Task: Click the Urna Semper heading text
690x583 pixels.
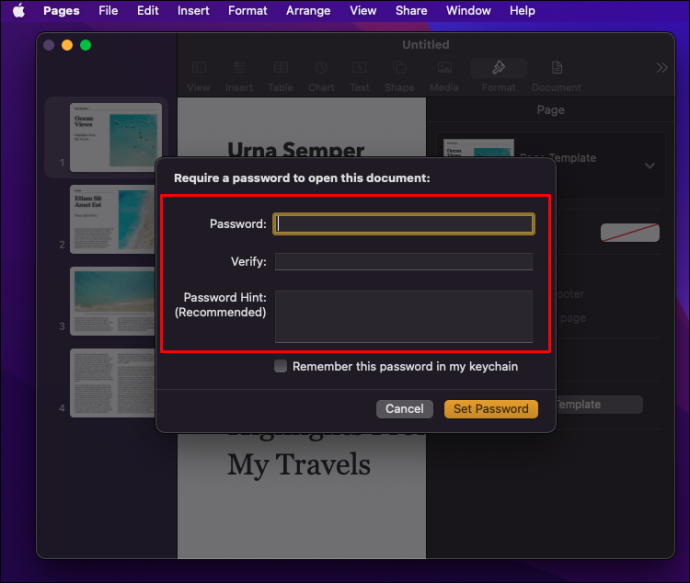Action: [x=296, y=149]
